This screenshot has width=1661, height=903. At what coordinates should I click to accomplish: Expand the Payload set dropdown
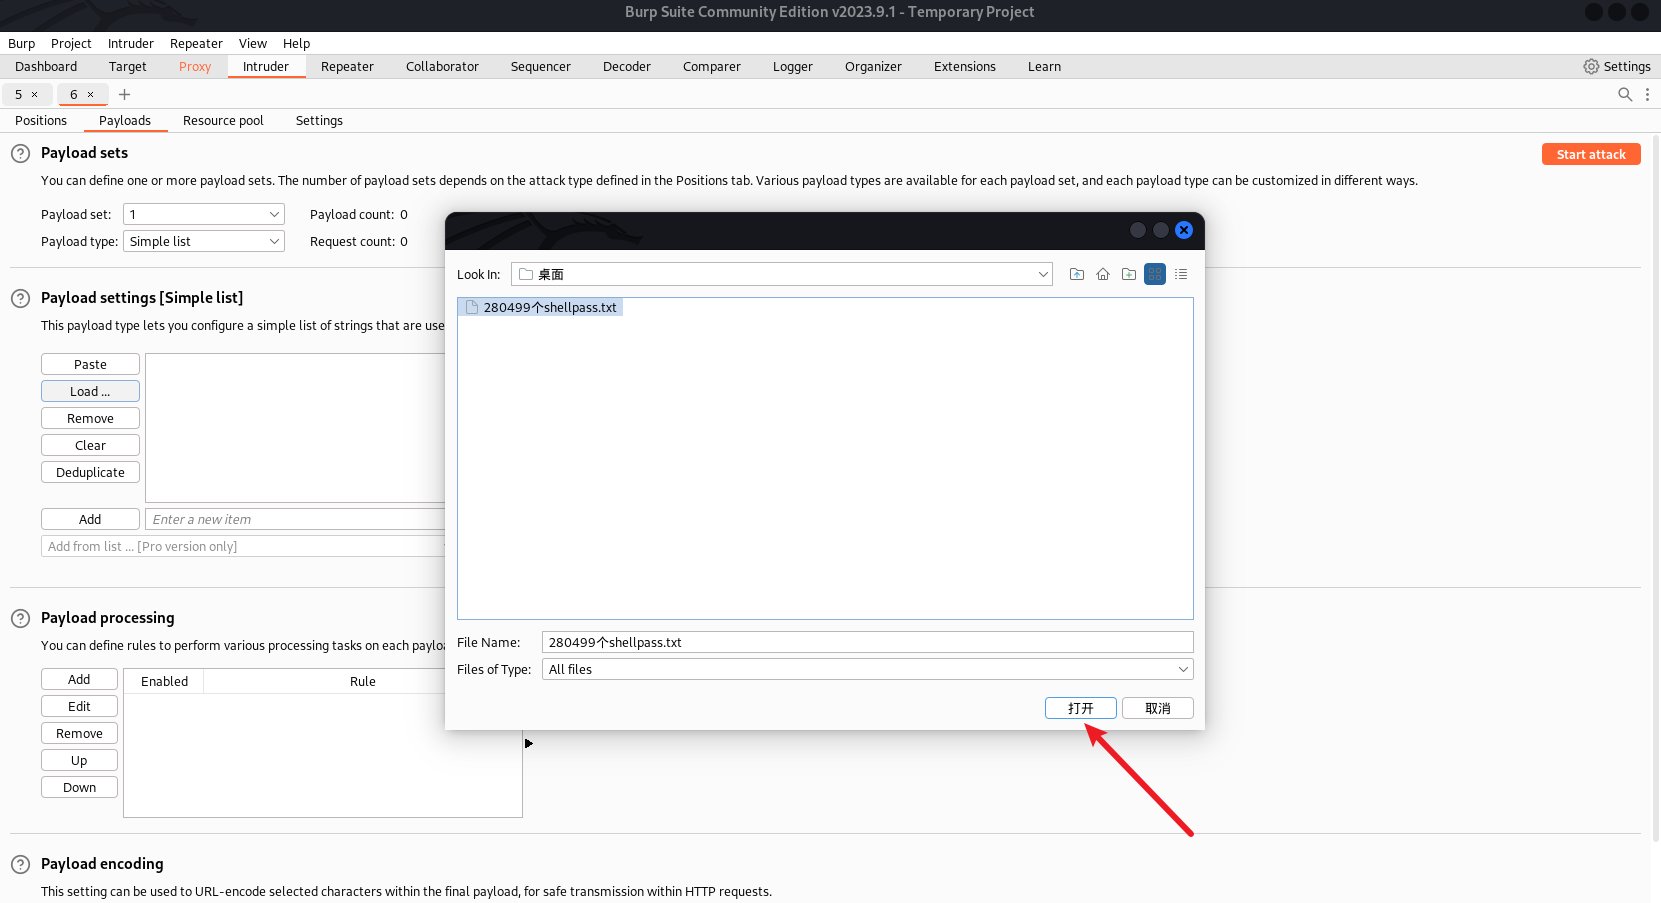click(x=204, y=214)
